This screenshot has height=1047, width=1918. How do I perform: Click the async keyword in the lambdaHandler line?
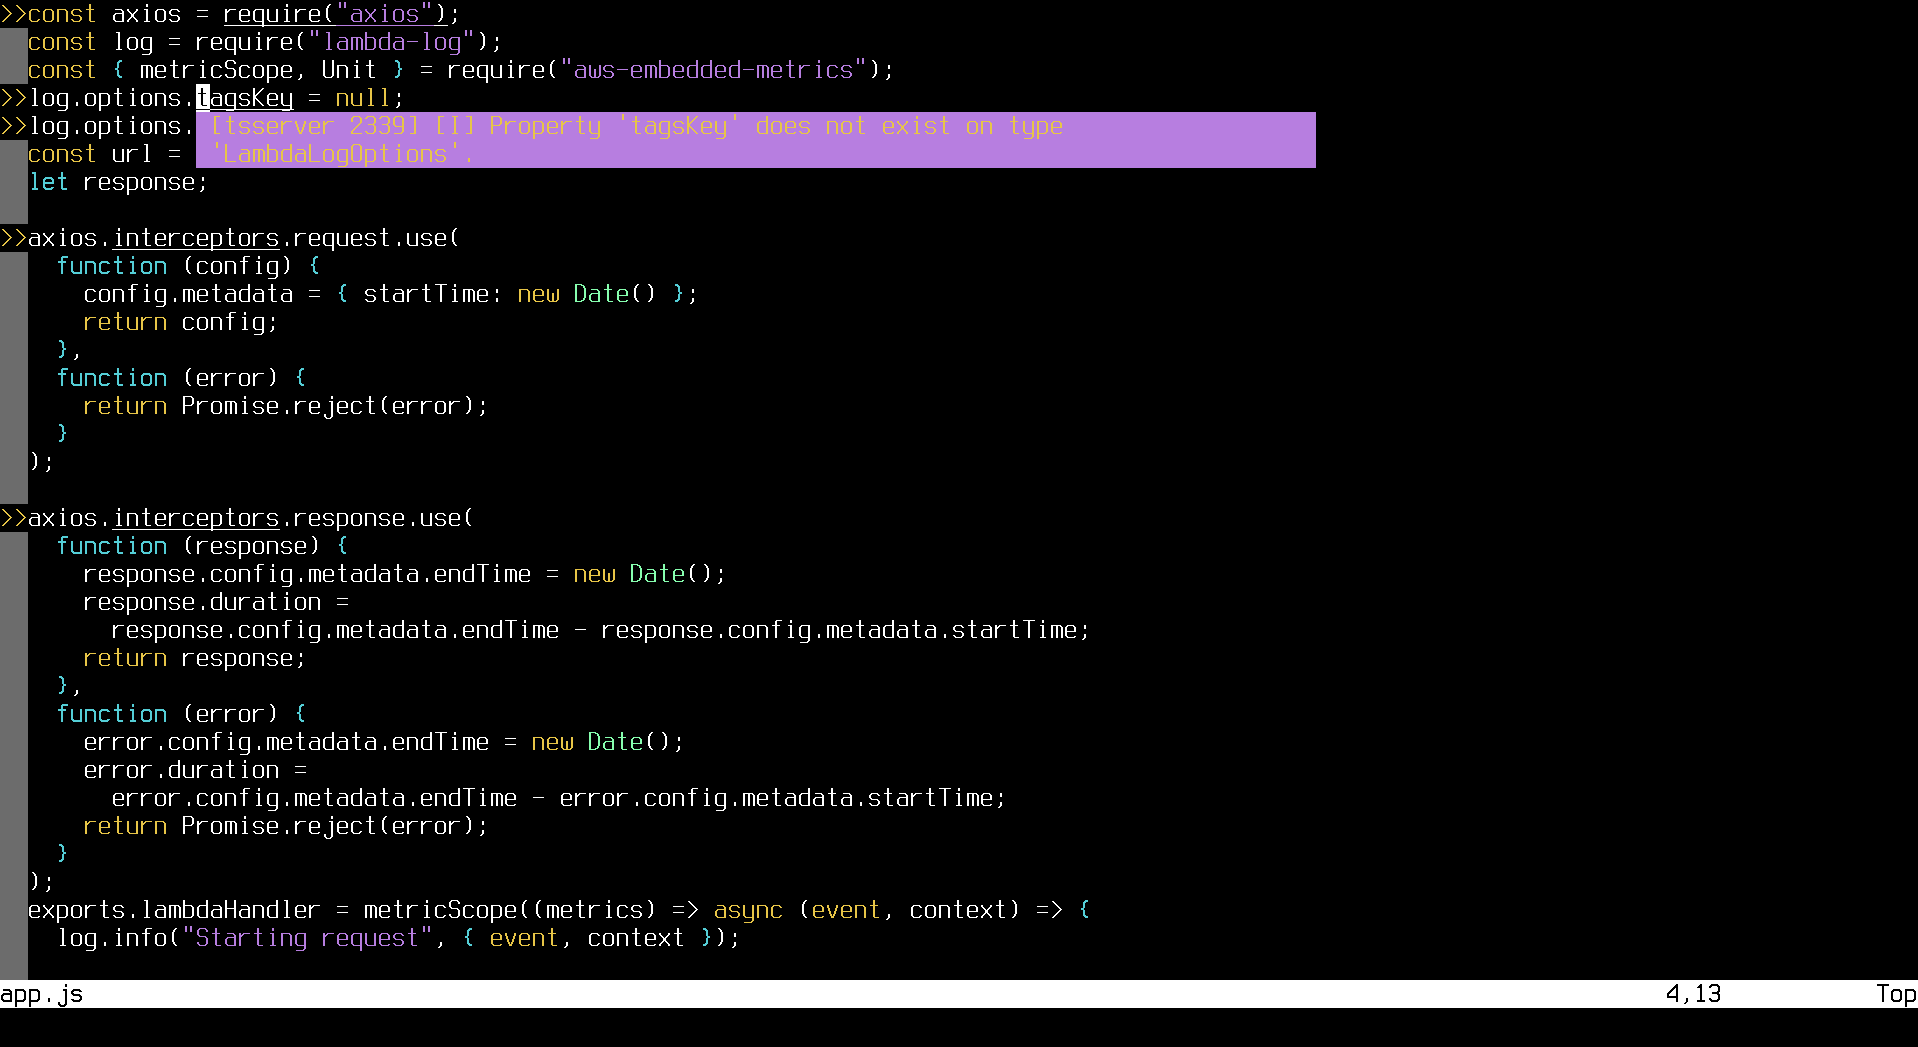[748, 910]
